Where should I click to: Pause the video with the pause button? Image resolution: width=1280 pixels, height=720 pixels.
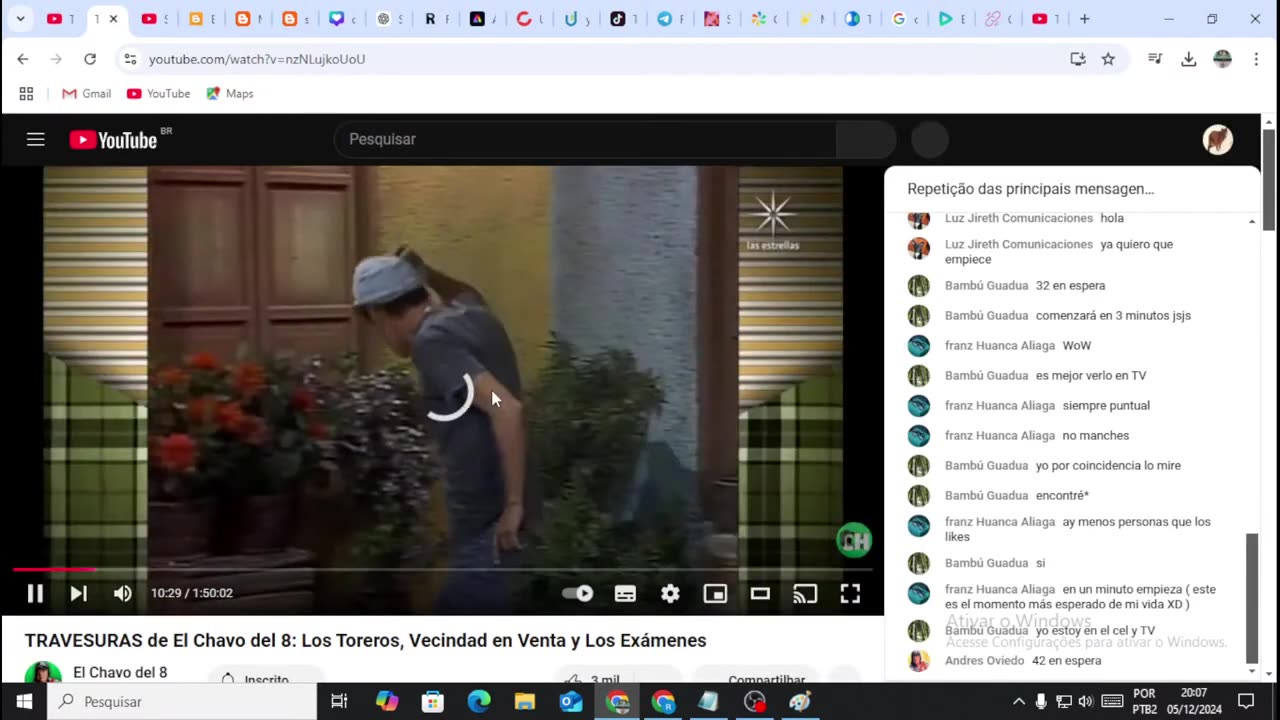click(x=35, y=593)
